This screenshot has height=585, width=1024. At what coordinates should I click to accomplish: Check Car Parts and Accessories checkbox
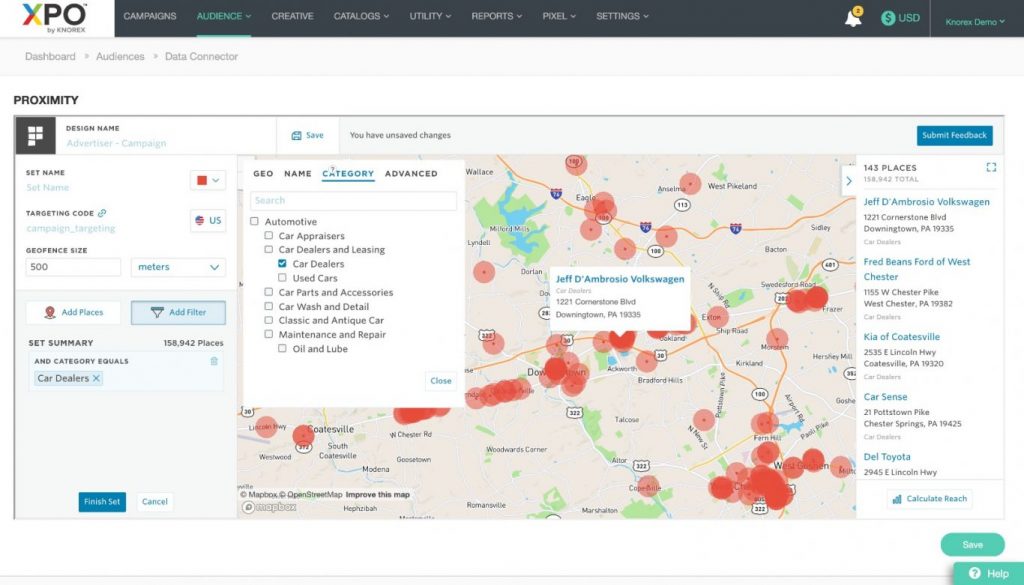point(268,292)
